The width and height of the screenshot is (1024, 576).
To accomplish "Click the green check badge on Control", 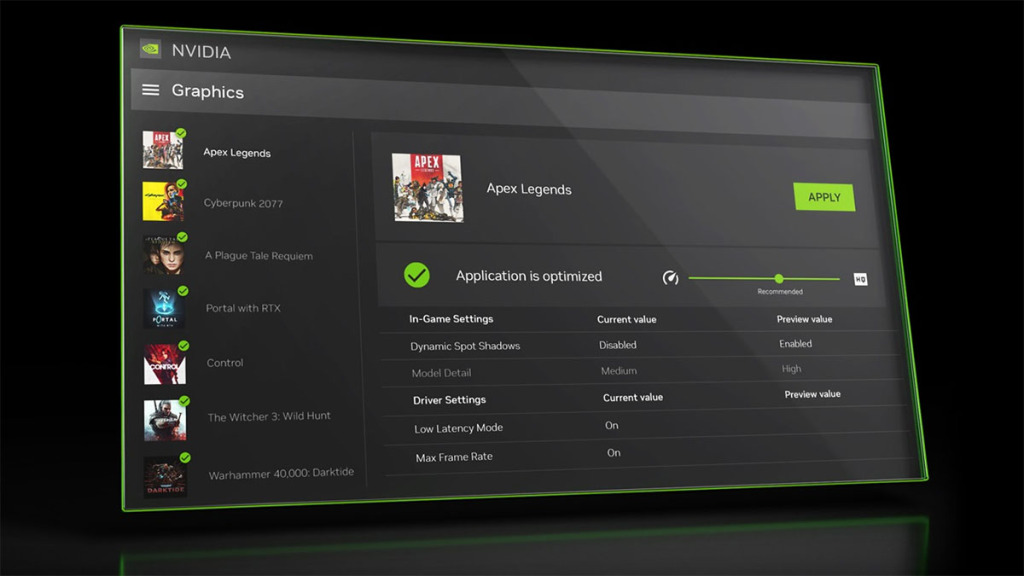I will (x=184, y=345).
